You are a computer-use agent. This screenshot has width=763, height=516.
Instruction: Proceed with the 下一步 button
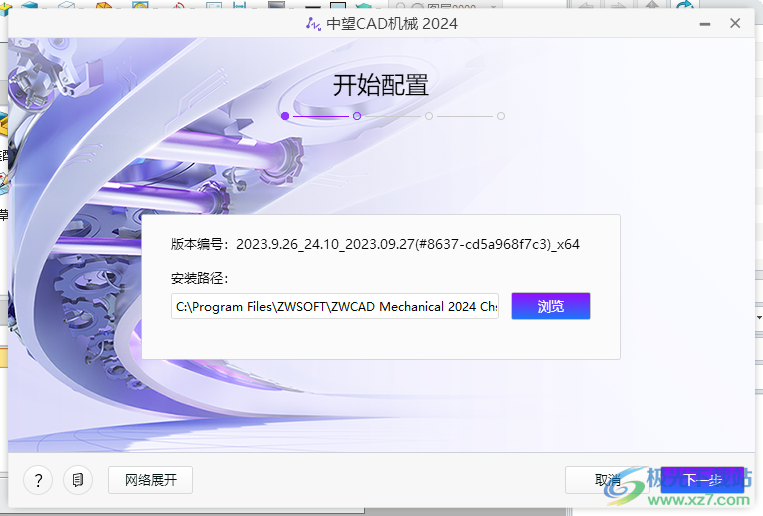703,480
